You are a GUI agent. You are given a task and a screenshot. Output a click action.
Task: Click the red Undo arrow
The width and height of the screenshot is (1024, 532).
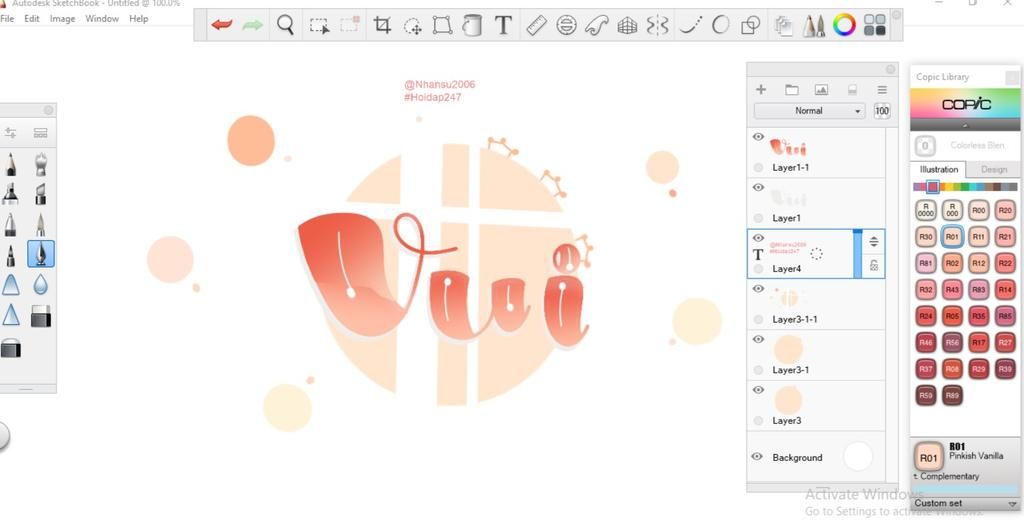(x=222, y=25)
